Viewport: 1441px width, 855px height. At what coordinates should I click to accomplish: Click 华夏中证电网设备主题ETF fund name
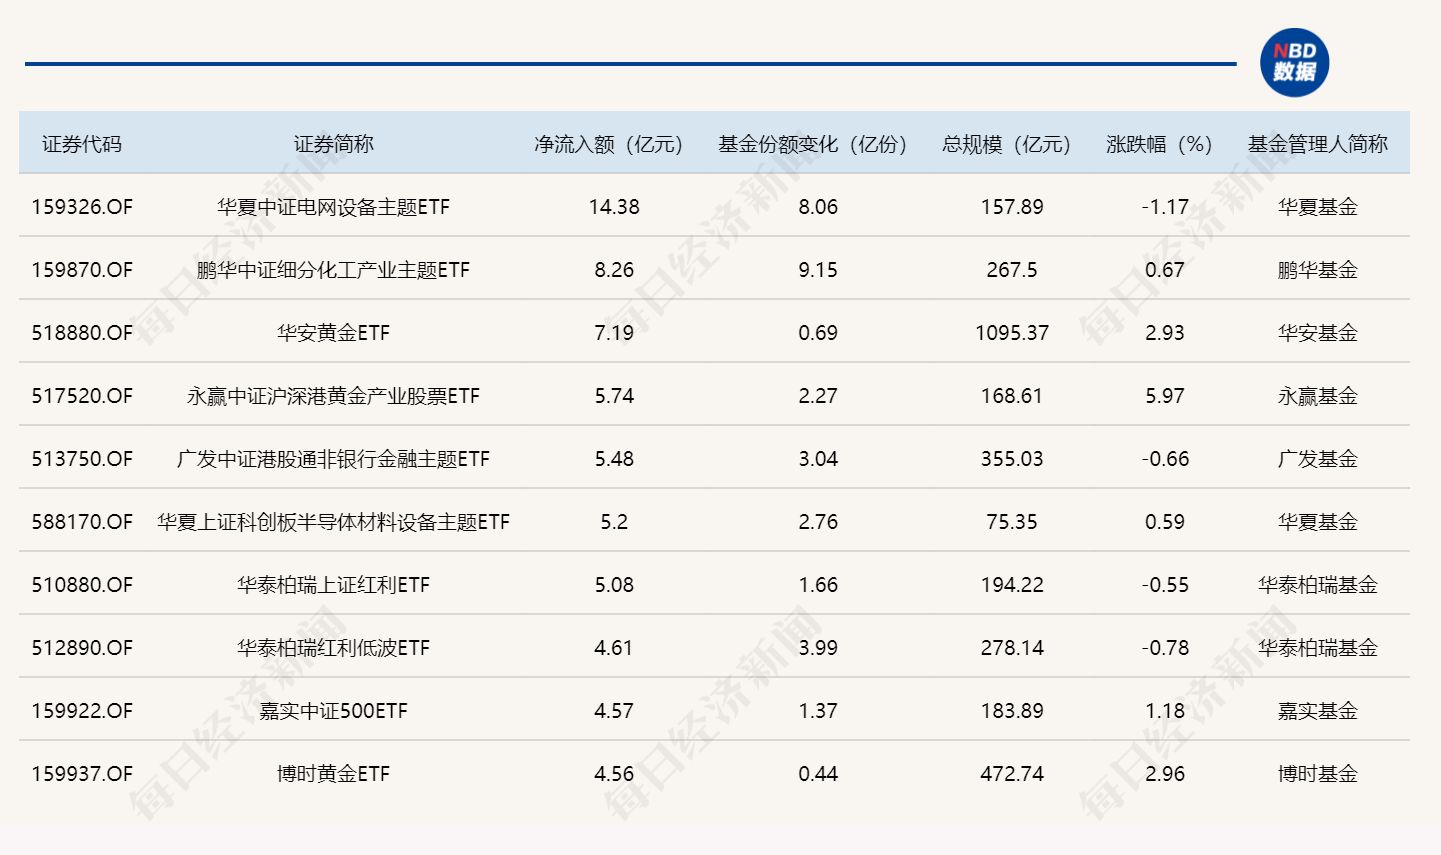tap(333, 207)
